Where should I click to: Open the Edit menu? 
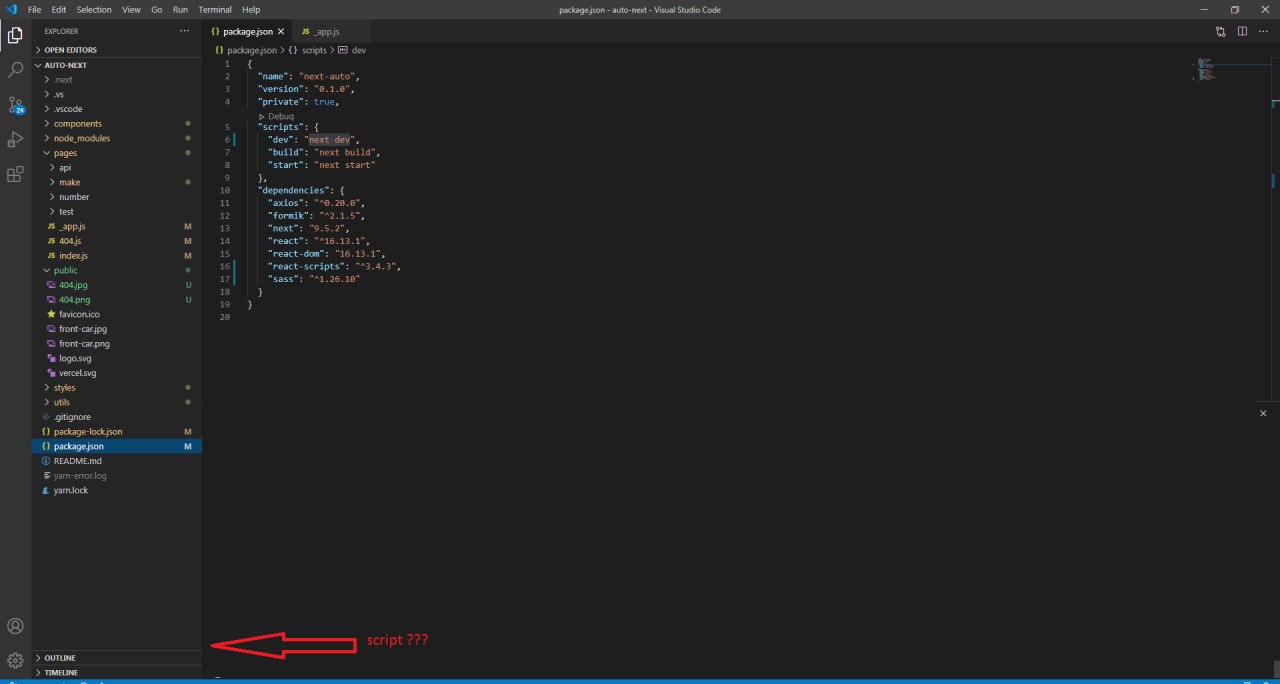click(x=59, y=9)
